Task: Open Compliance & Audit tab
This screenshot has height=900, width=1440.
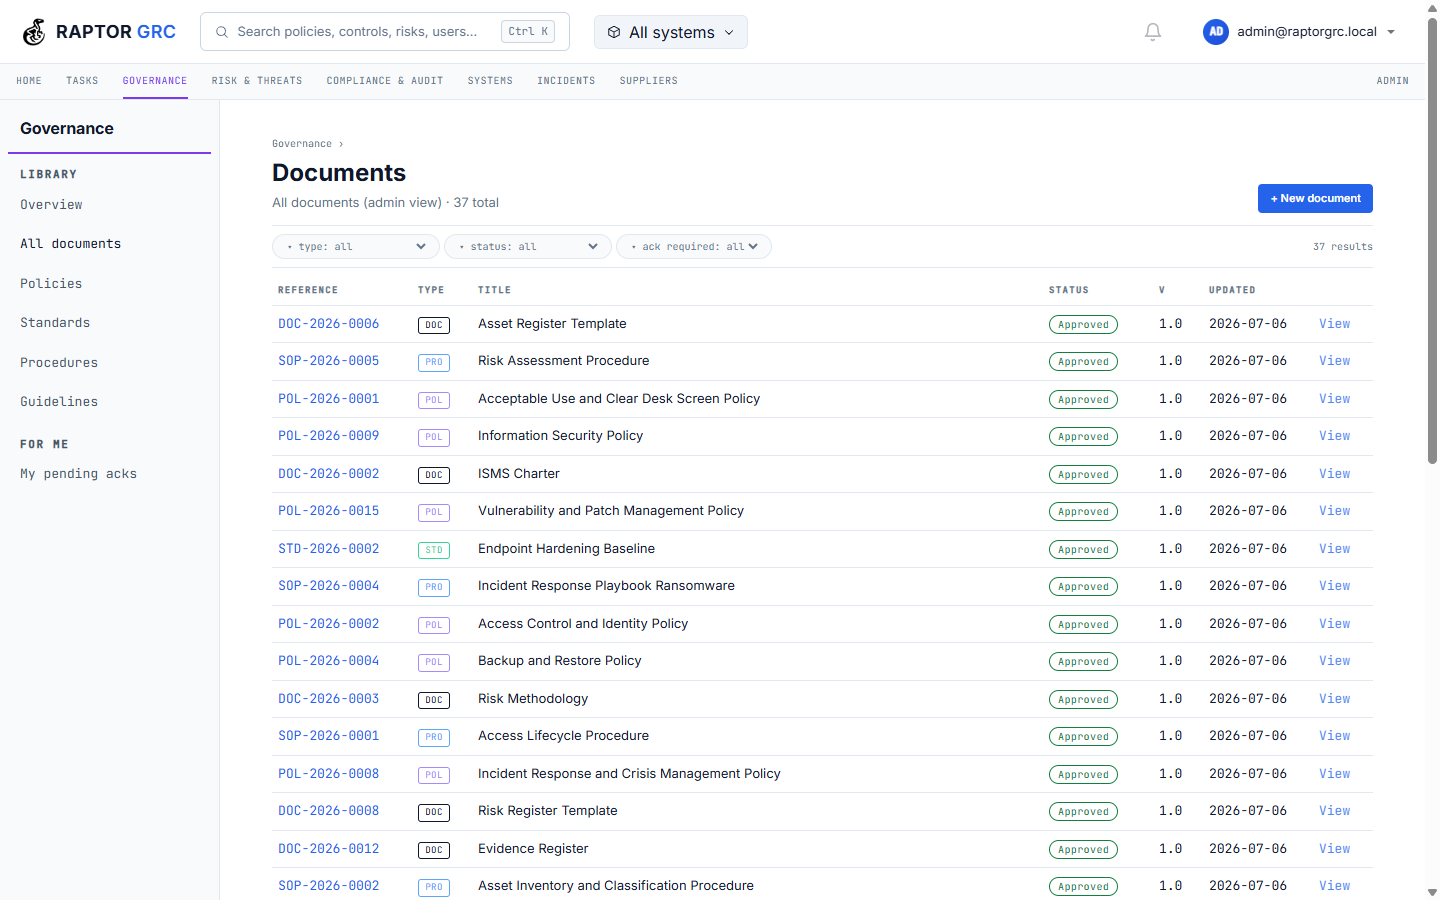Action: point(385,81)
